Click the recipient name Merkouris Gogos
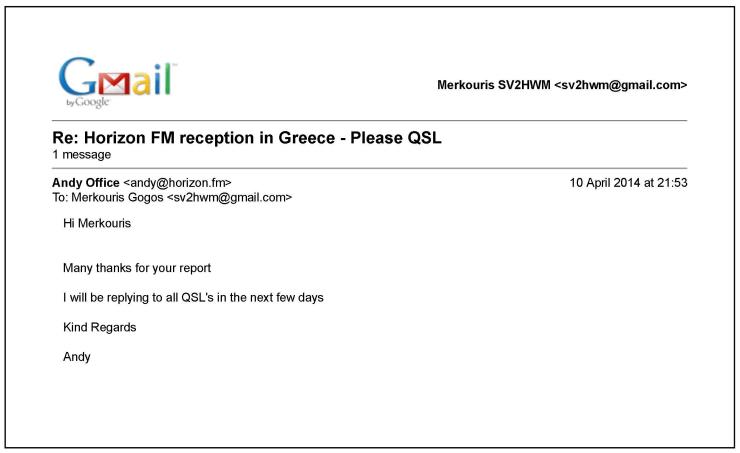 (x=117, y=198)
